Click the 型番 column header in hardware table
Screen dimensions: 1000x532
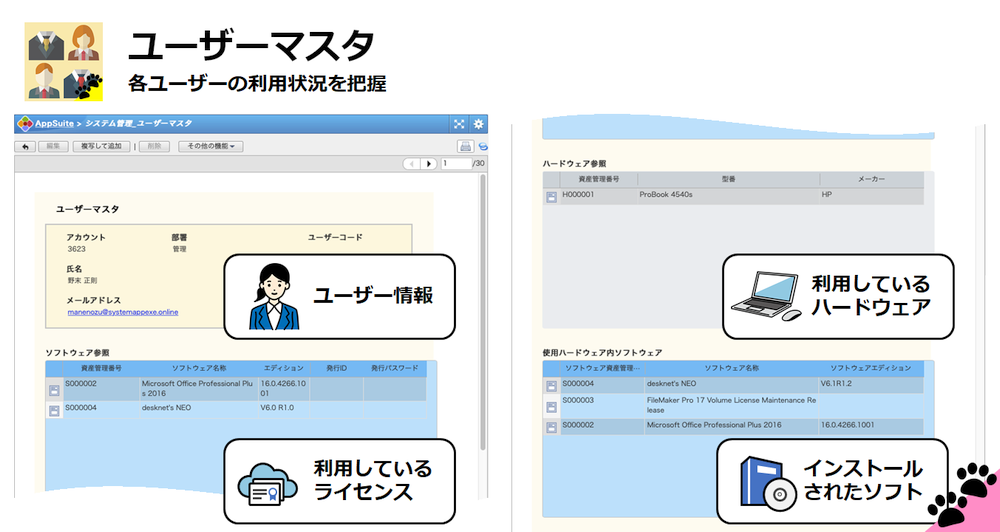point(727,179)
